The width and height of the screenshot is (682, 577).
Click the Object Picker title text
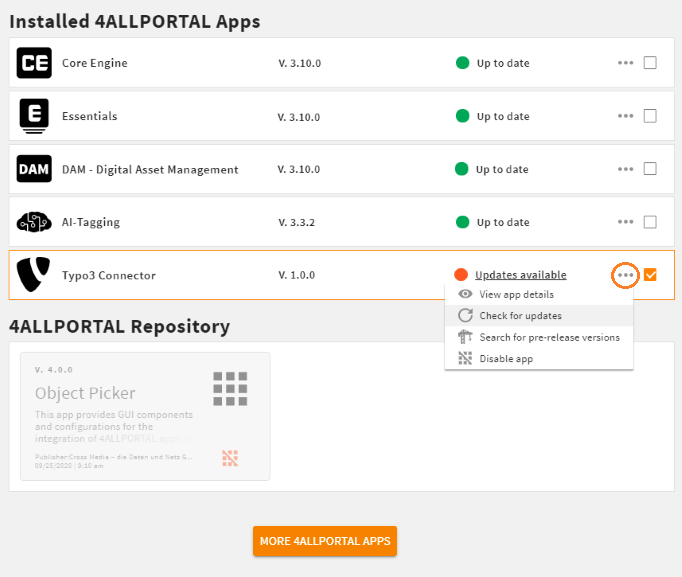(85, 393)
